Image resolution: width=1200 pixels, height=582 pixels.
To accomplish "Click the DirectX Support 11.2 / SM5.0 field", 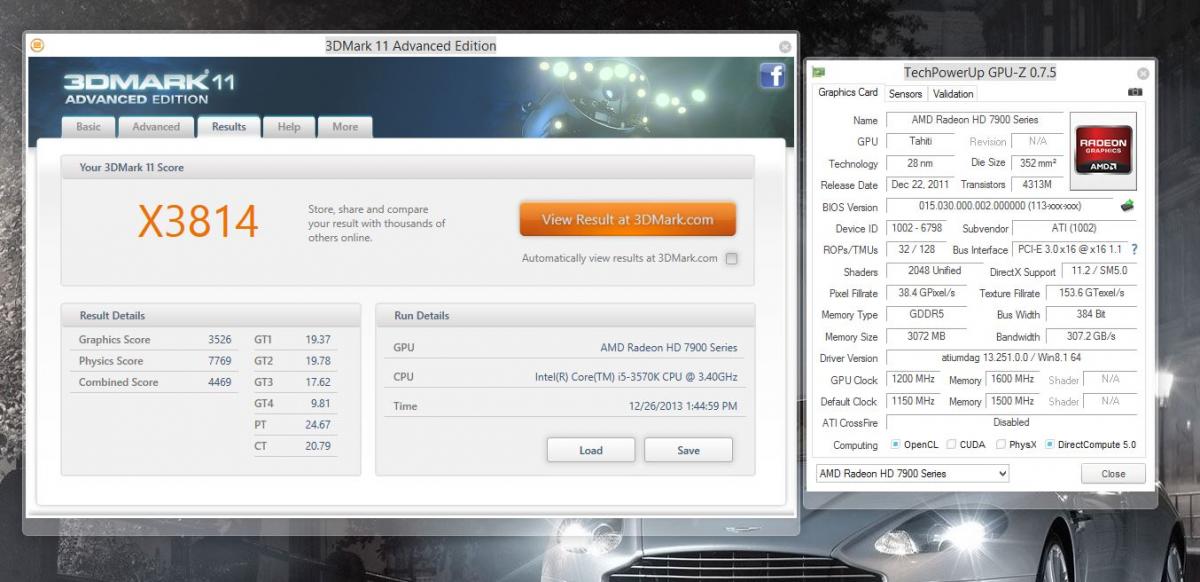I will 1101,272.
